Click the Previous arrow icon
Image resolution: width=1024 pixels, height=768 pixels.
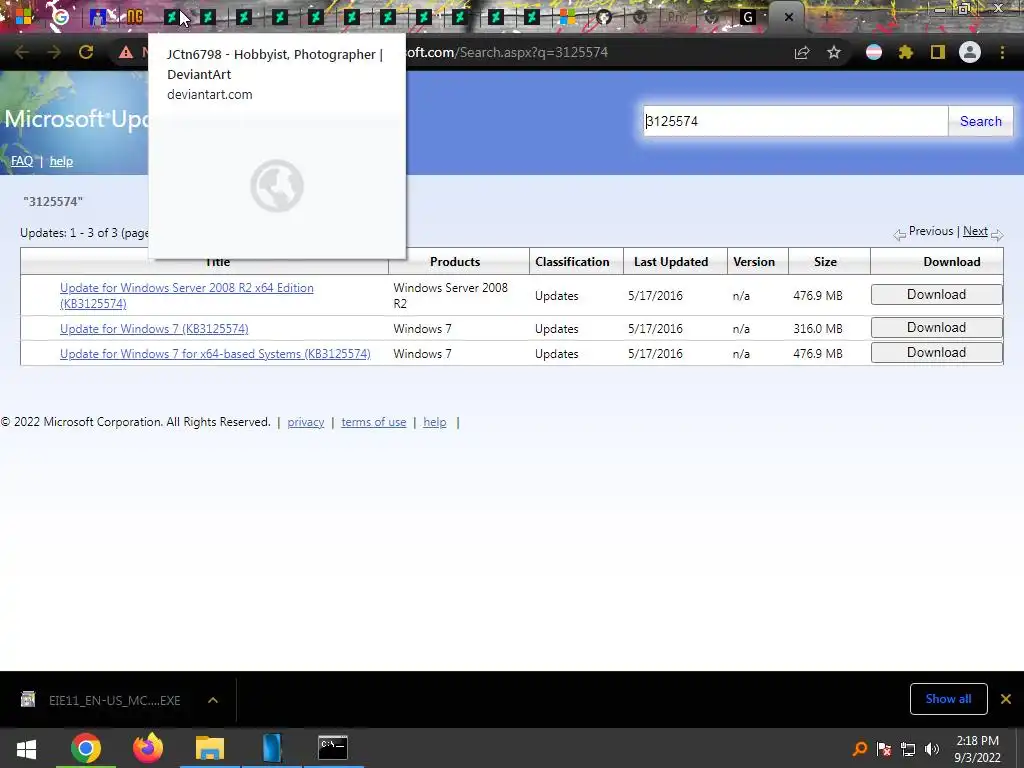coord(899,234)
